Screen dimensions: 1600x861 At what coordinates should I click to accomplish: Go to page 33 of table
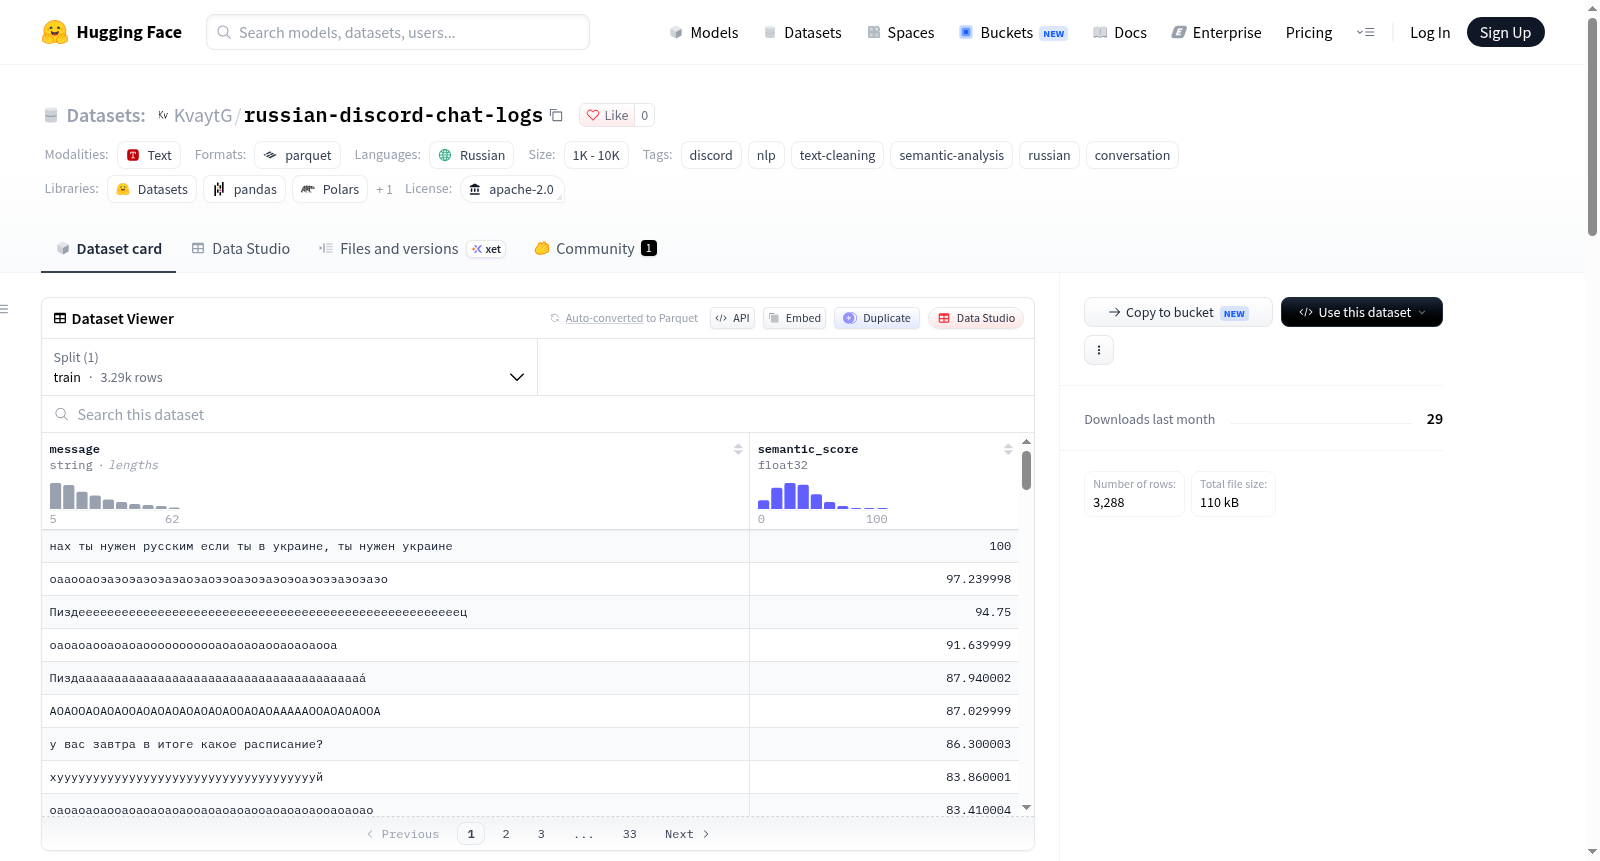(629, 834)
